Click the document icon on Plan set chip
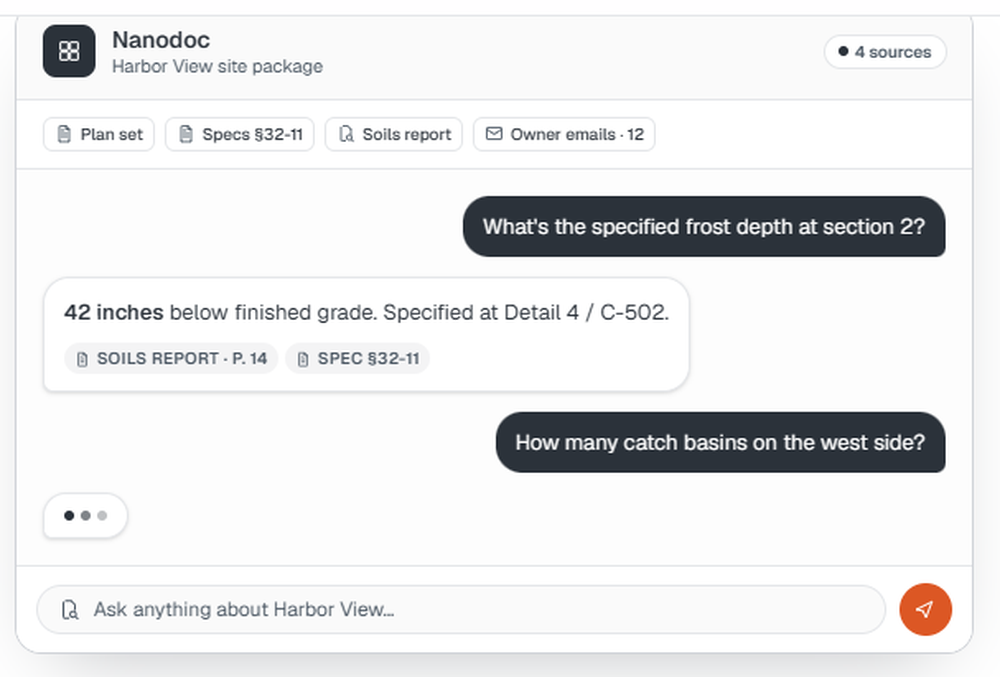The image size is (1000, 677). (64, 135)
